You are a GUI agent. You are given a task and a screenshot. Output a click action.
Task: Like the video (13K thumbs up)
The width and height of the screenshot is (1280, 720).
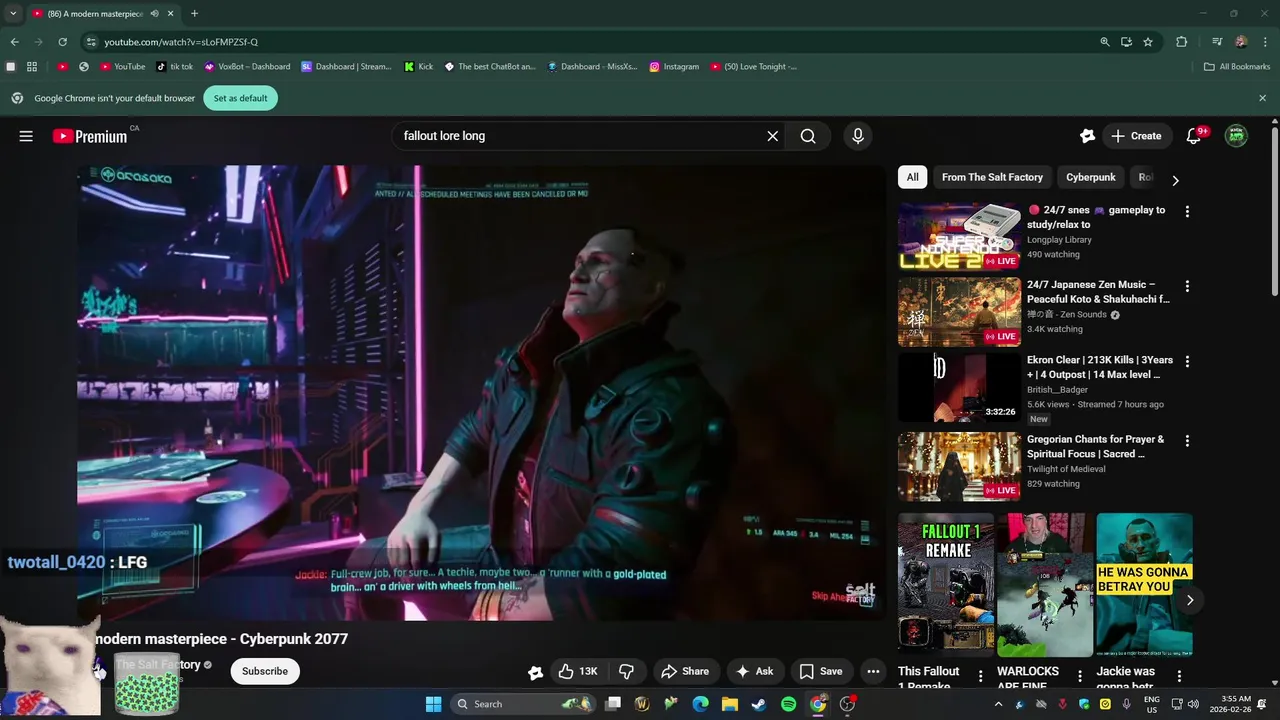577,671
